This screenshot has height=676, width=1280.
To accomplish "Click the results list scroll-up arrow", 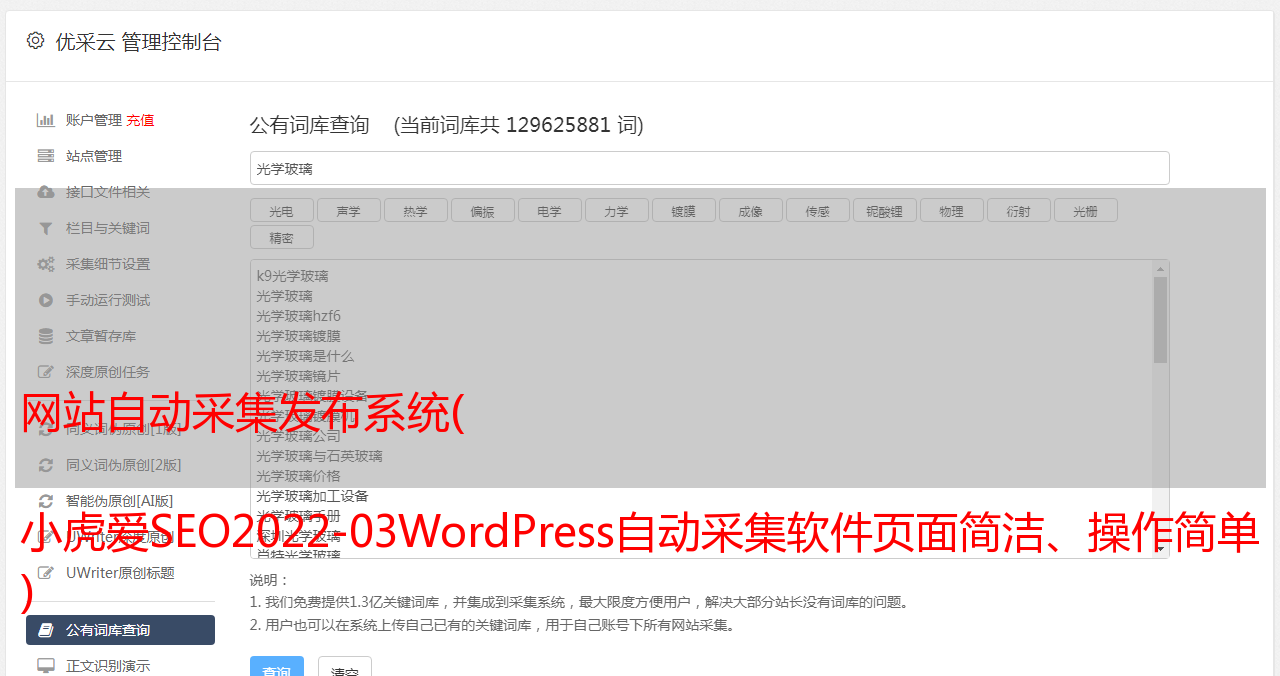I will [1160, 268].
